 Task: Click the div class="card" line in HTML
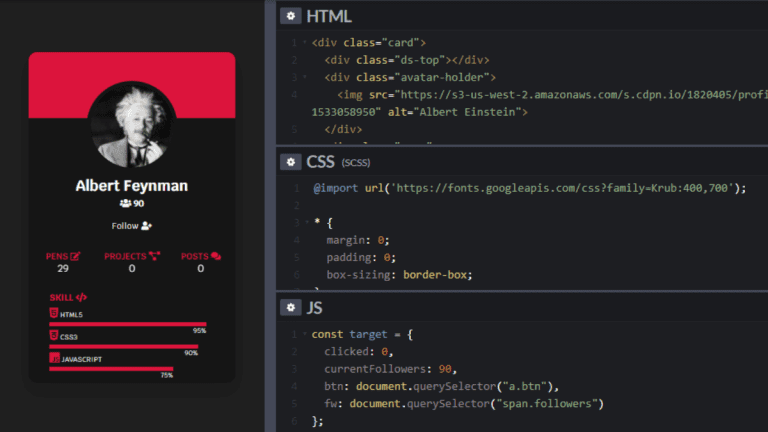click(x=368, y=43)
